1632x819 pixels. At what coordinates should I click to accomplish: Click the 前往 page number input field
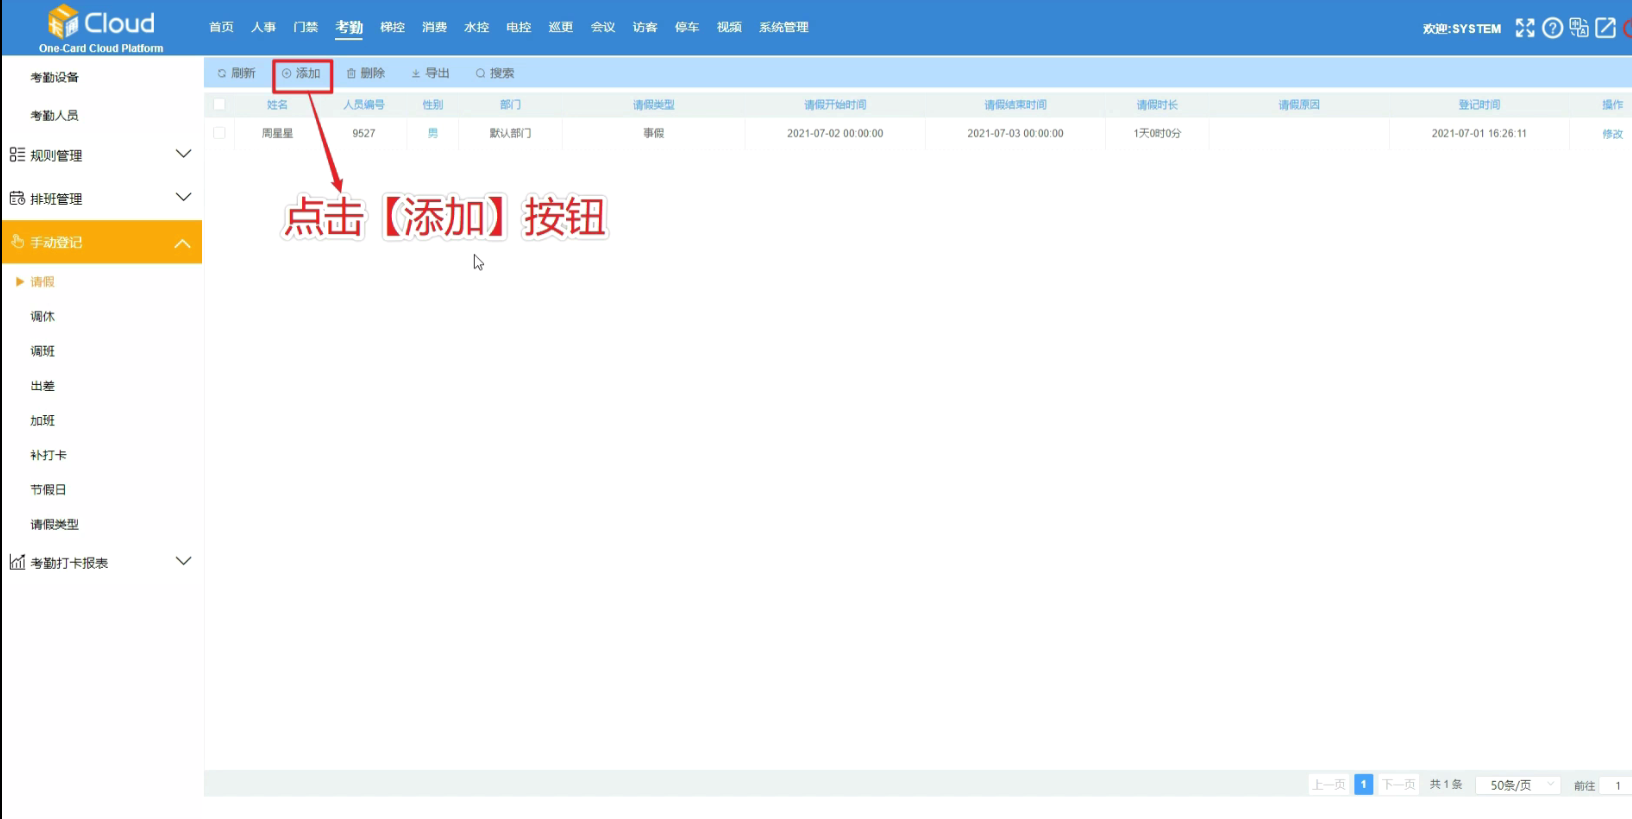1616,785
